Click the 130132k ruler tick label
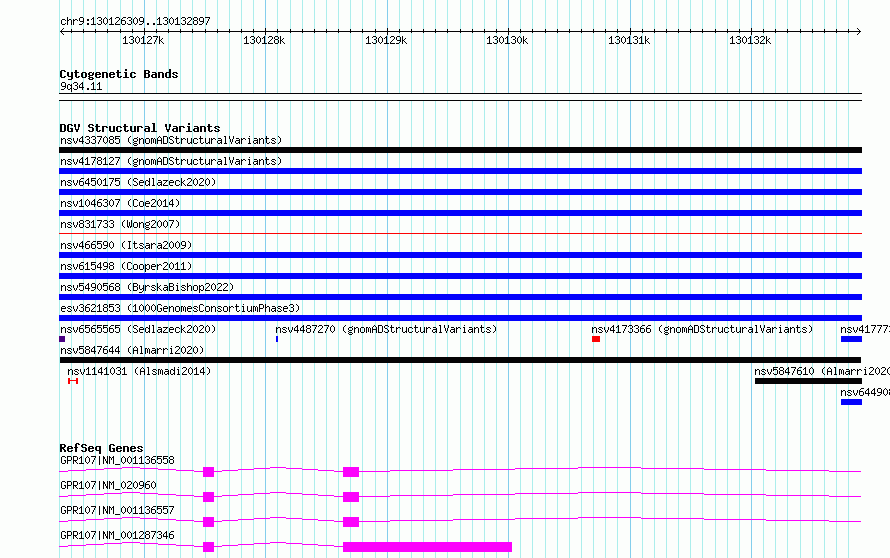This screenshot has height=558, width=890. (x=750, y=40)
